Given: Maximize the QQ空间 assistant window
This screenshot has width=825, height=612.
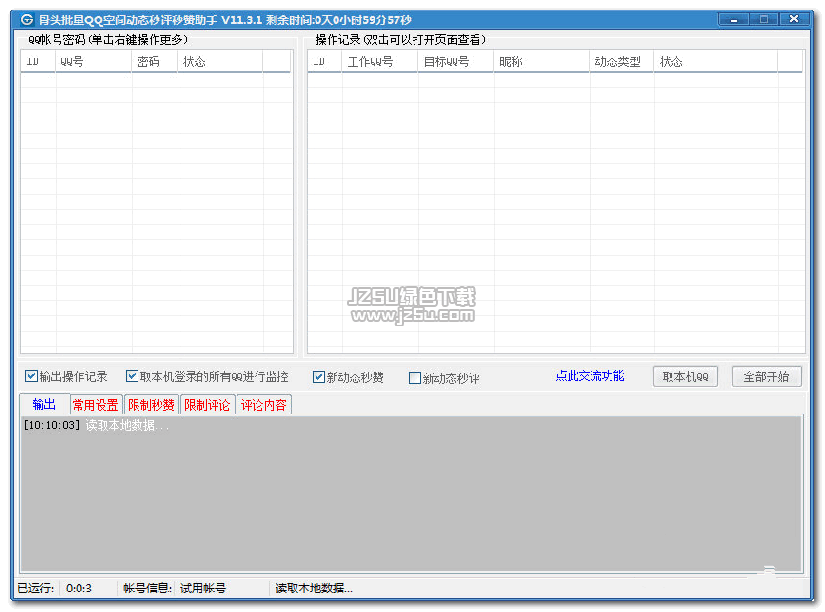Looking at the screenshot, I should tap(763, 19).
